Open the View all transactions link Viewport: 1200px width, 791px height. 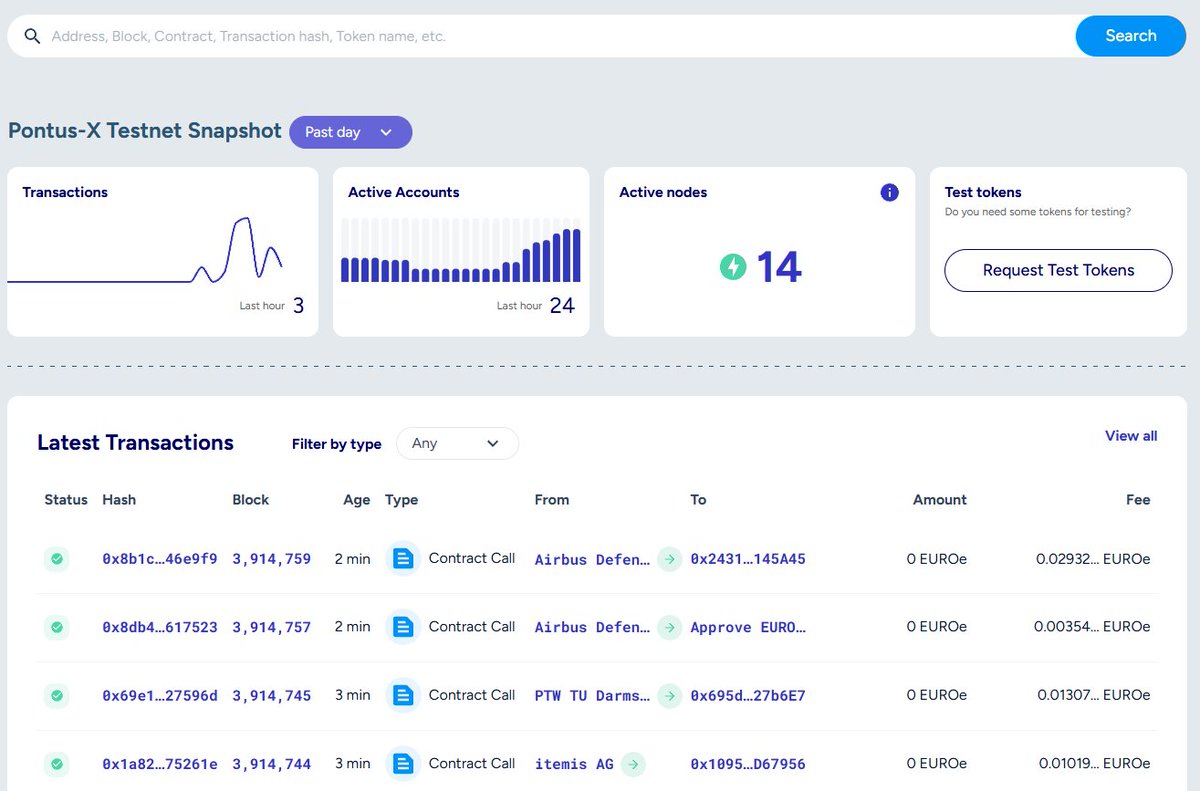tap(1131, 436)
